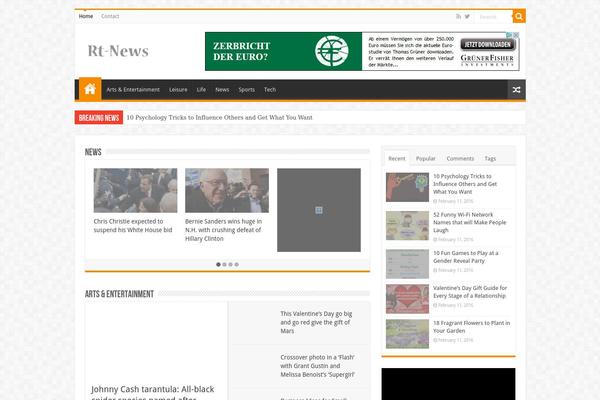Switch to the Popular tab

coord(426,158)
